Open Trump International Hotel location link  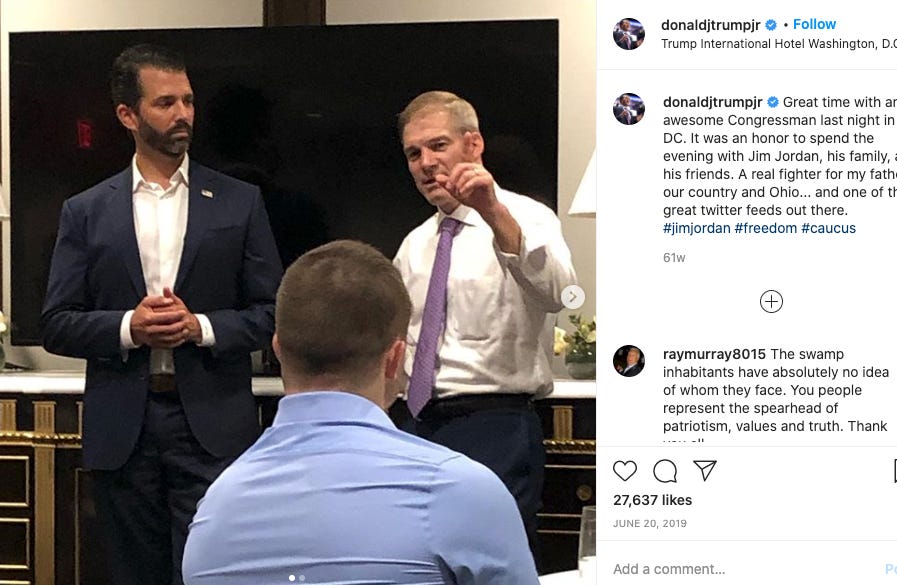tap(779, 43)
